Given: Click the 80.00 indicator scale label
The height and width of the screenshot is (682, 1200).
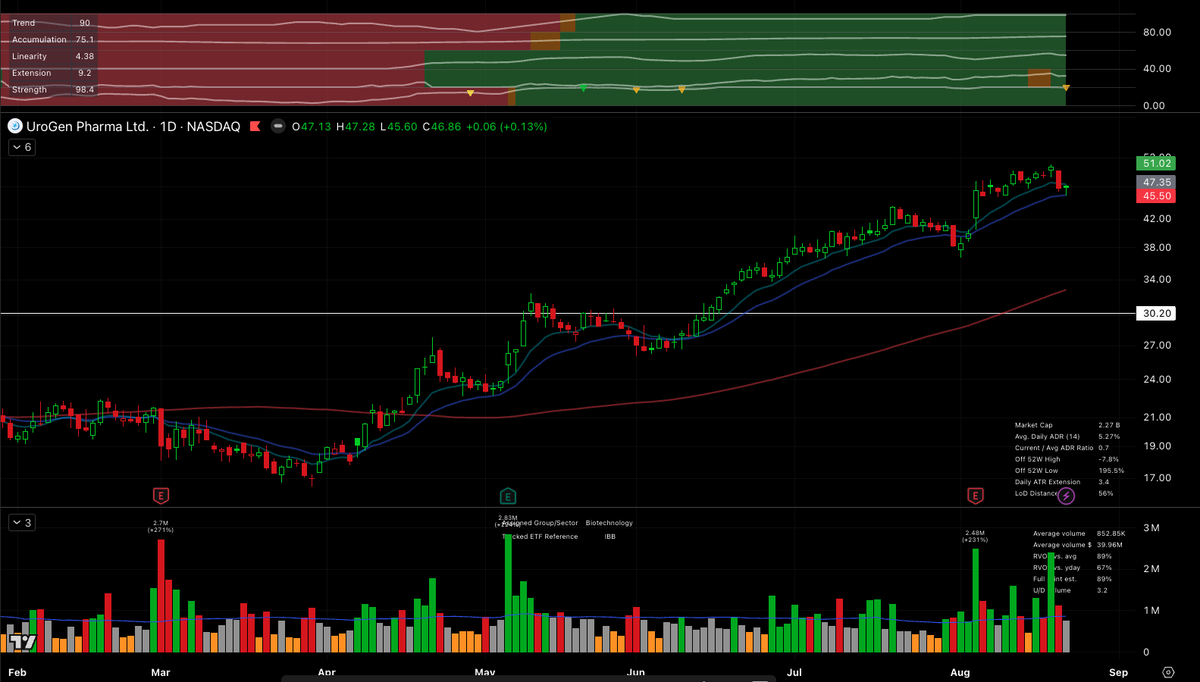Looking at the screenshot, I should pyautogui.click(x=1155, y=32).
